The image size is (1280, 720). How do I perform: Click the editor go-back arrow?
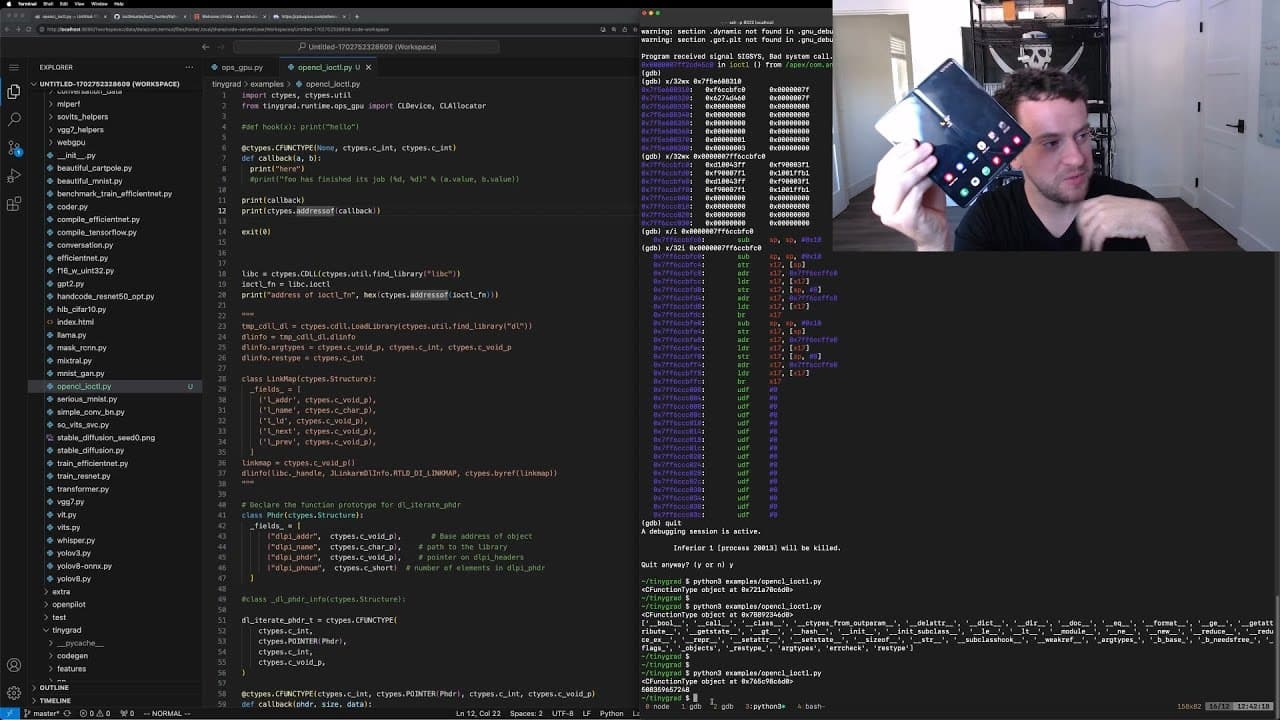[x=206, y=47]
